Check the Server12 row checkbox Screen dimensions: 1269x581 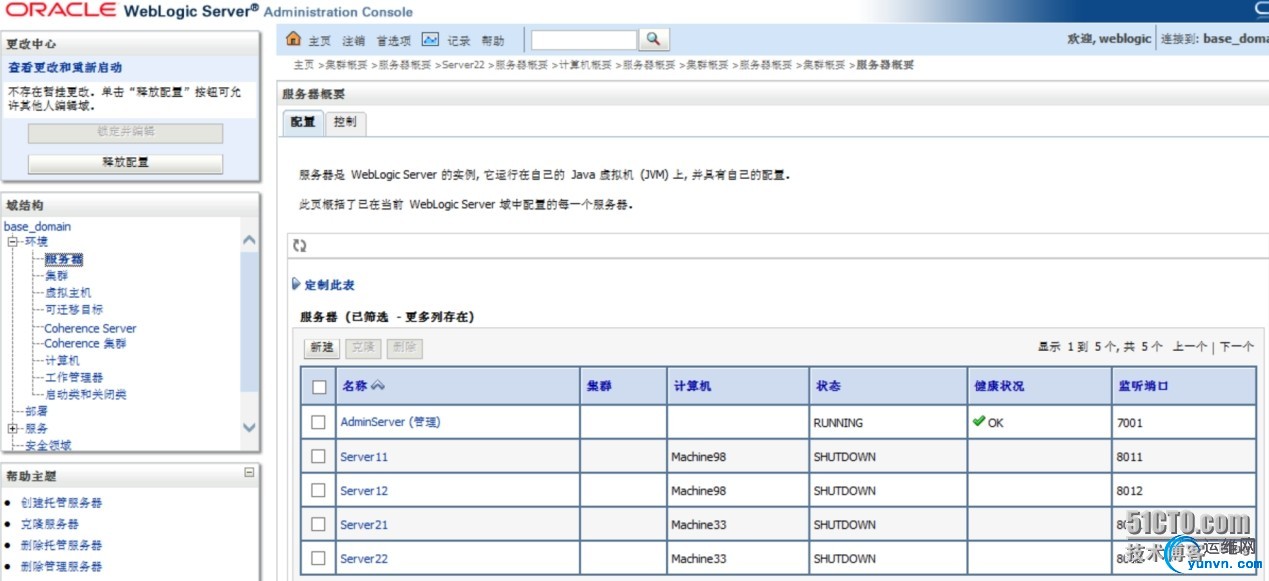coord(319,490)
